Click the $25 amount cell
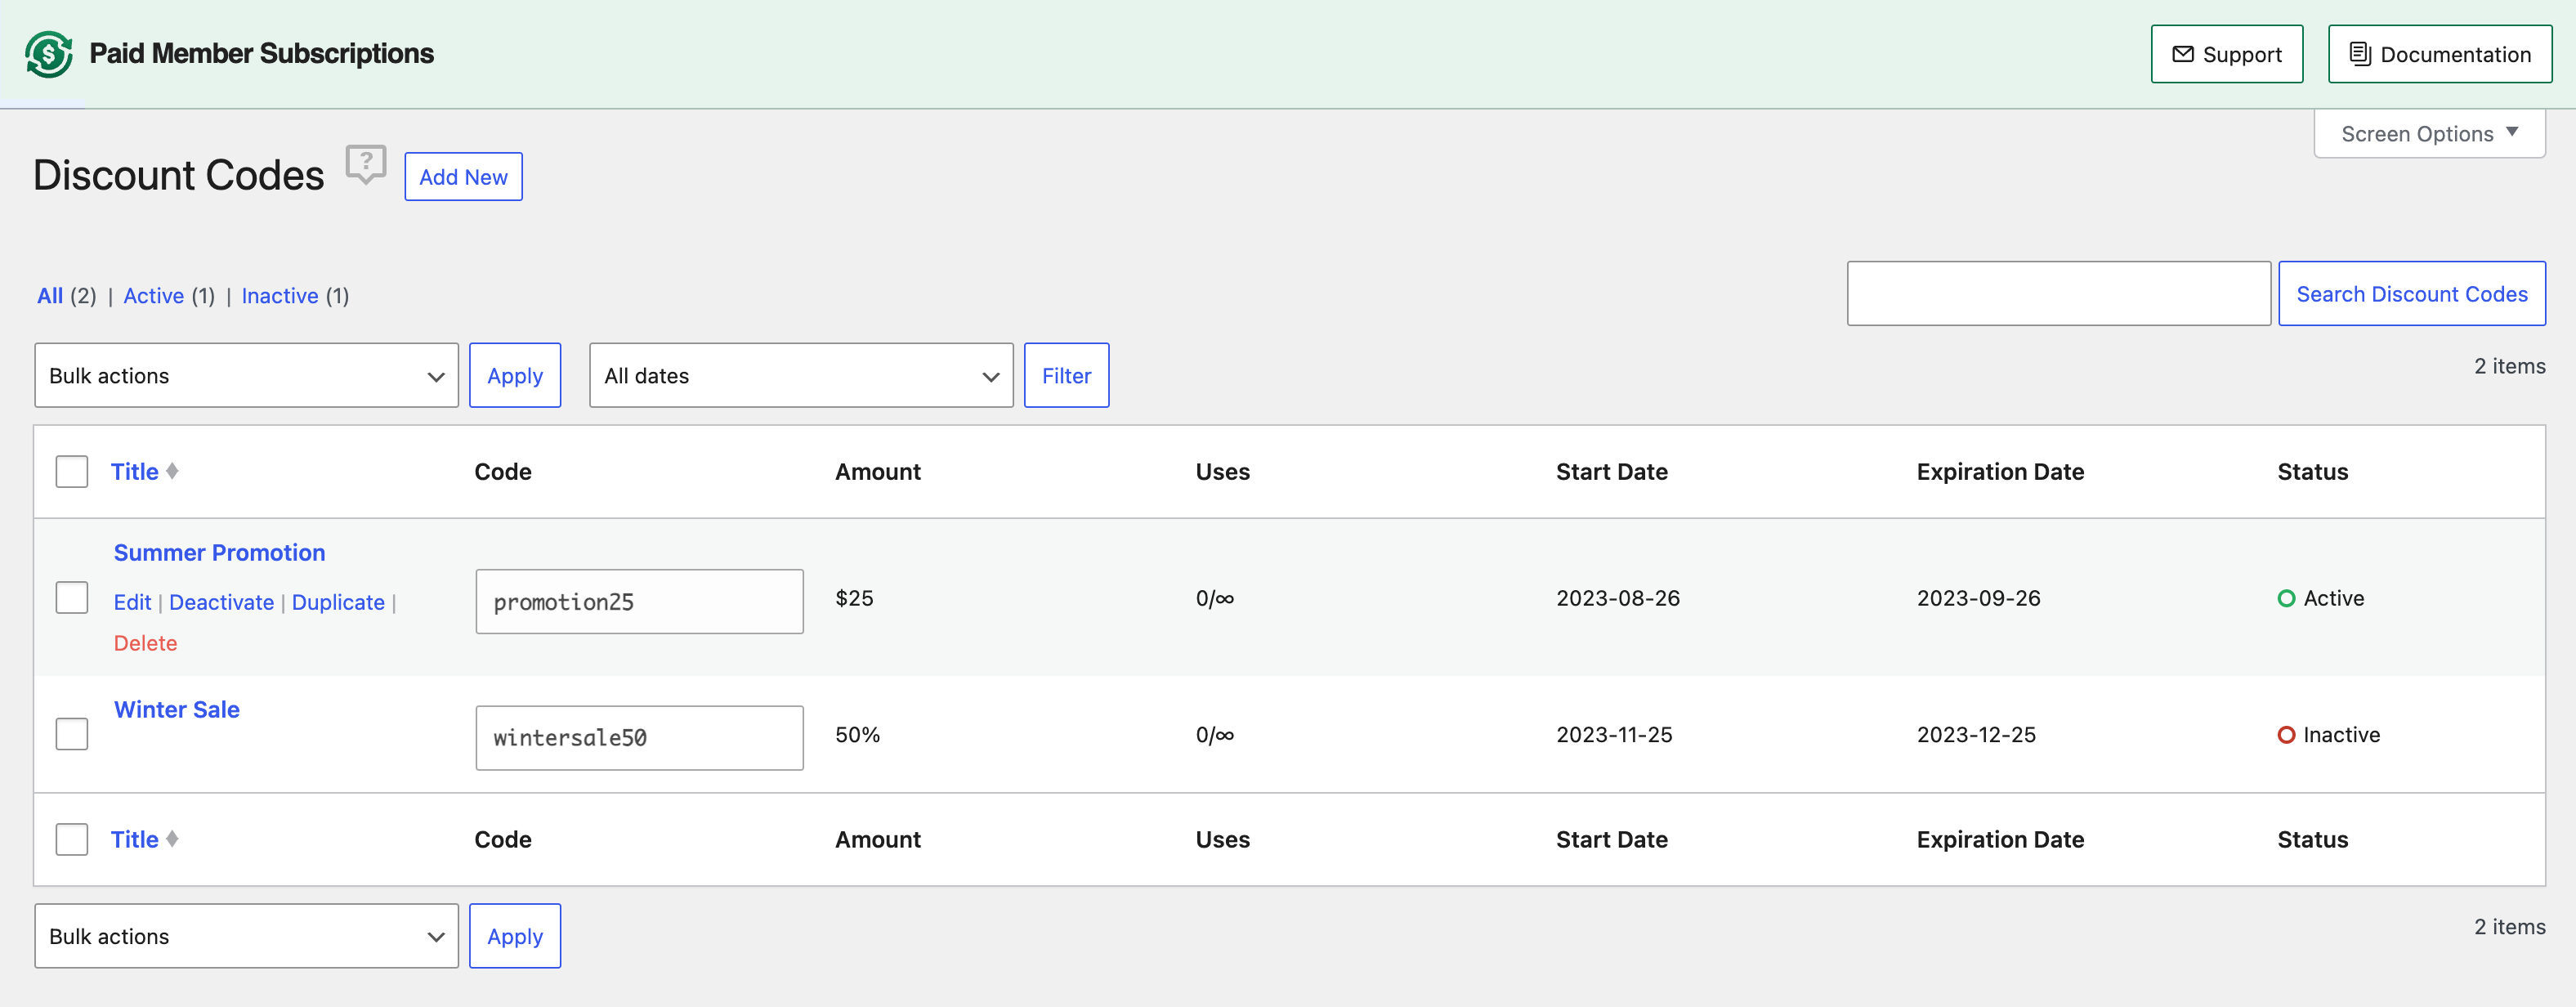The image size is (2576, 1007). pos(854,598)
